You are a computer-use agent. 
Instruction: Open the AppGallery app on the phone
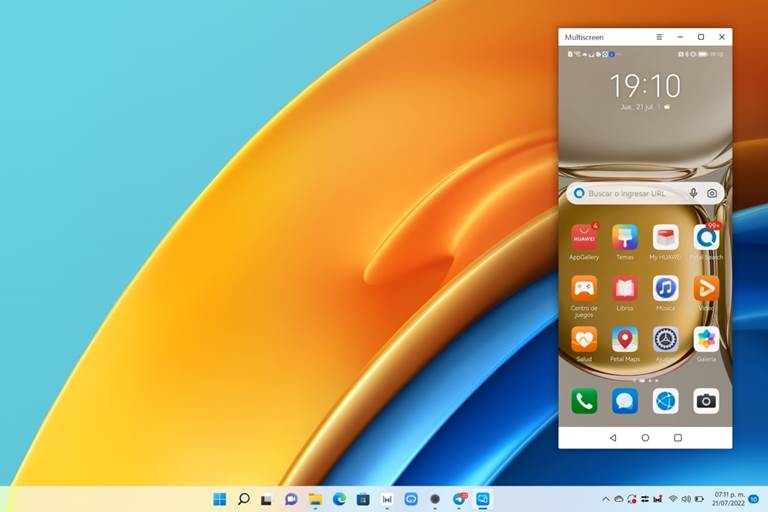coord(584,238)
